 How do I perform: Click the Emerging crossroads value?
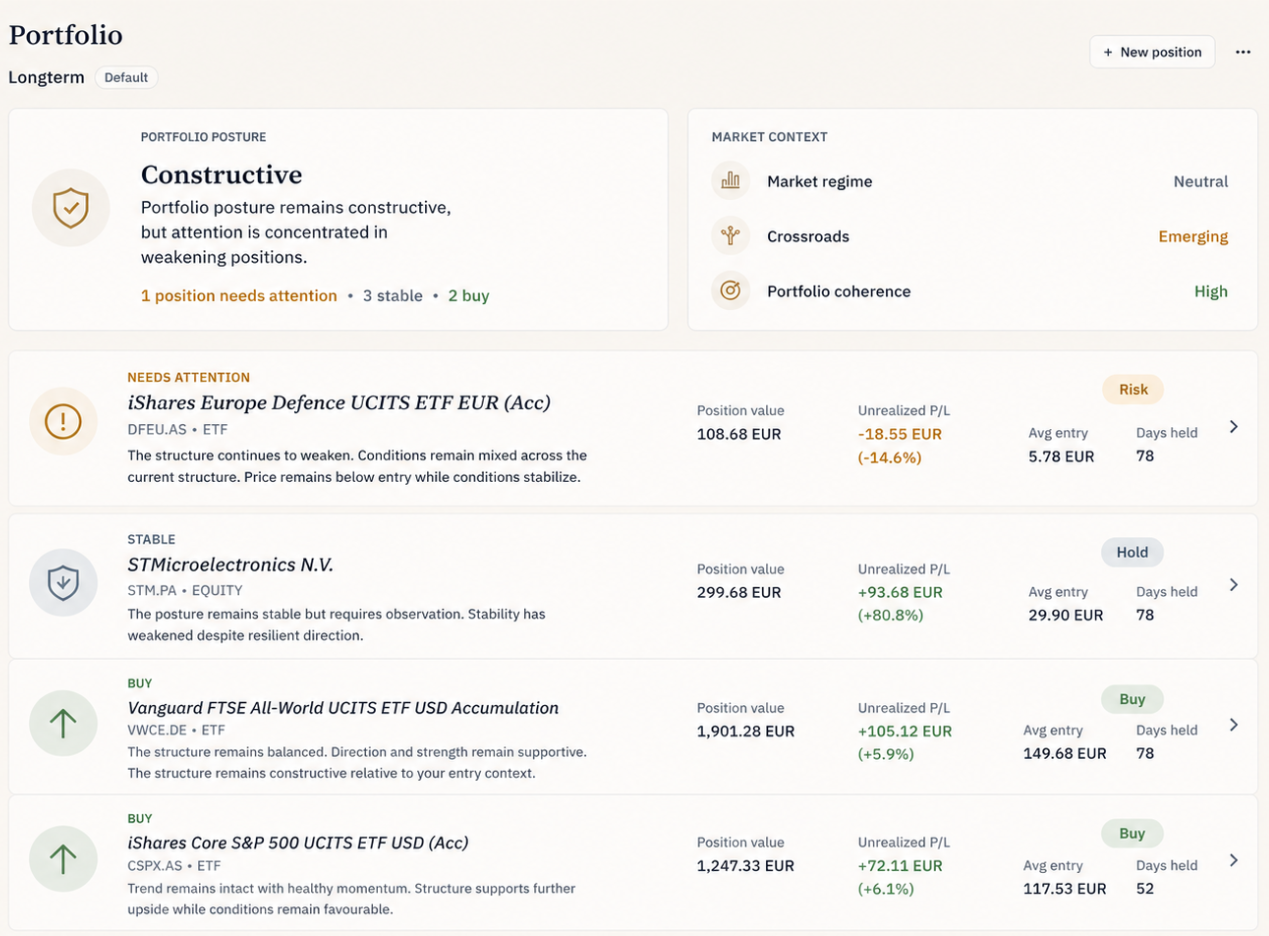point(1193,237)
